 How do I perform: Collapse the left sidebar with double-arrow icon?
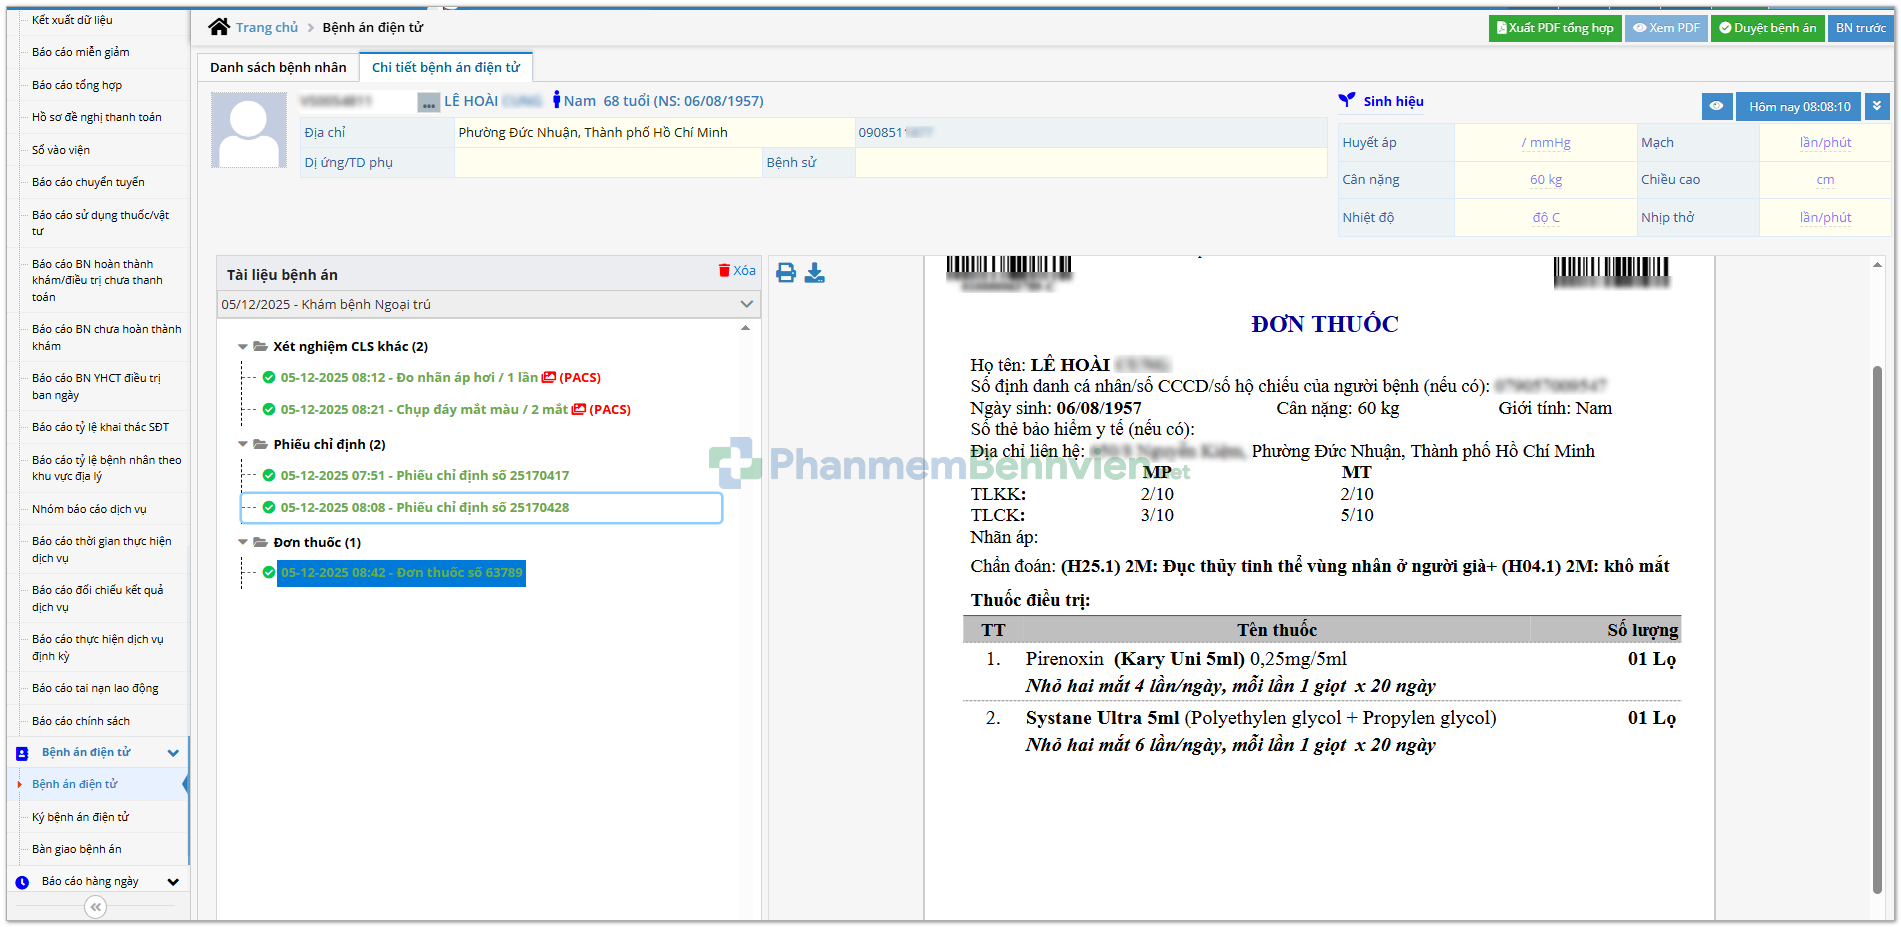(96, 907)
